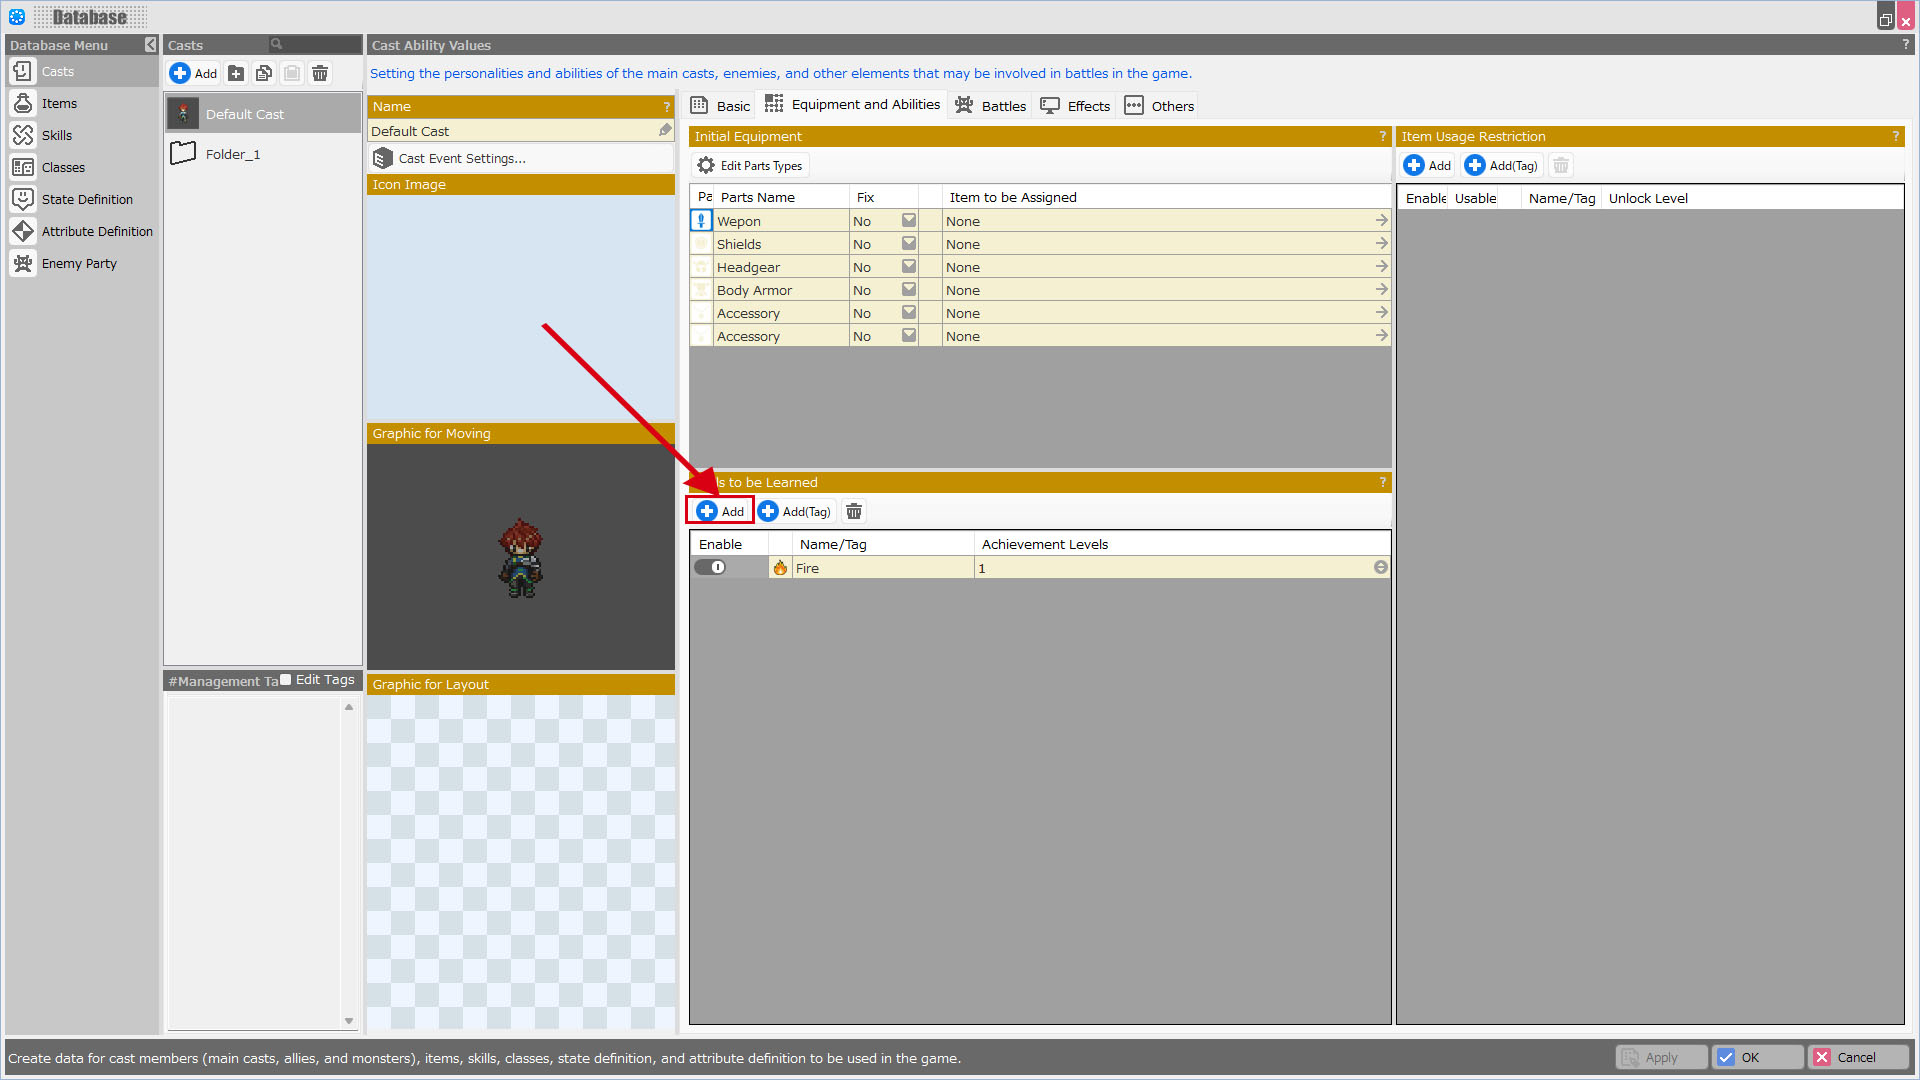The width and height of the screenshot is (1920, 1080).
Task: Add an item usage restriction
Action: click(x=1427, y=165)
